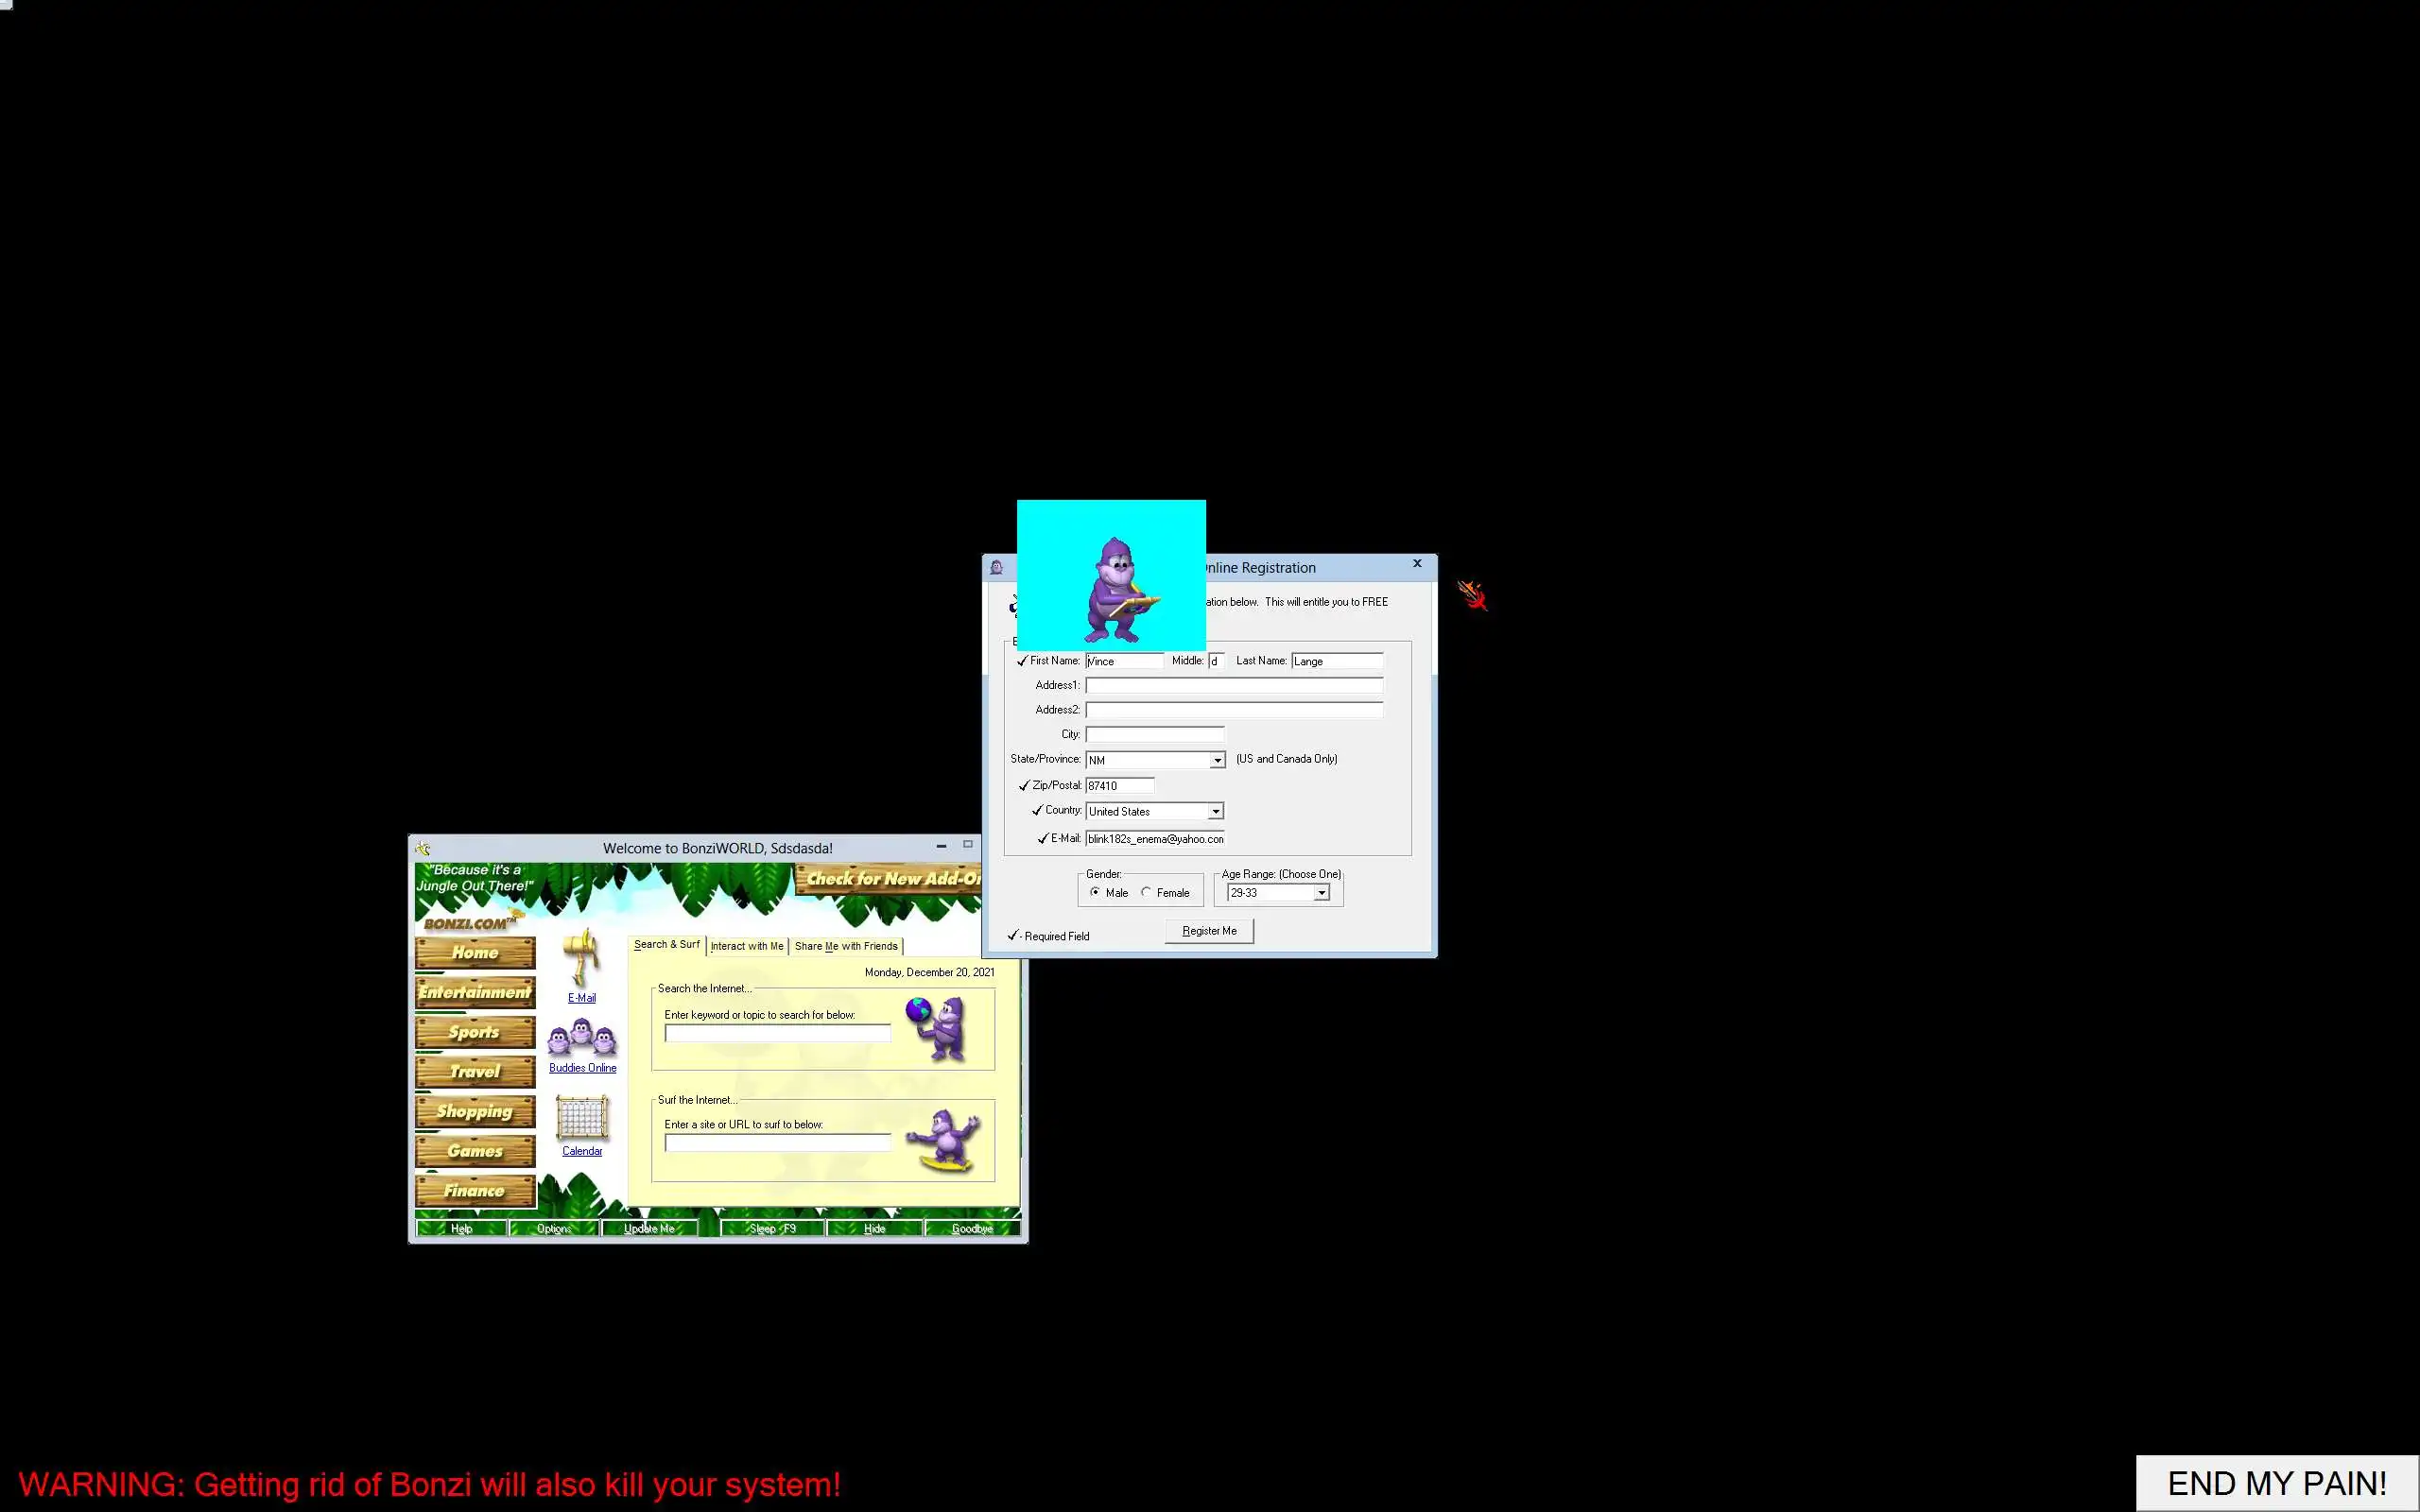Click the Bonzi icon in Registration title bar
Screen dimensions: 2420x1512
[996, 567]
